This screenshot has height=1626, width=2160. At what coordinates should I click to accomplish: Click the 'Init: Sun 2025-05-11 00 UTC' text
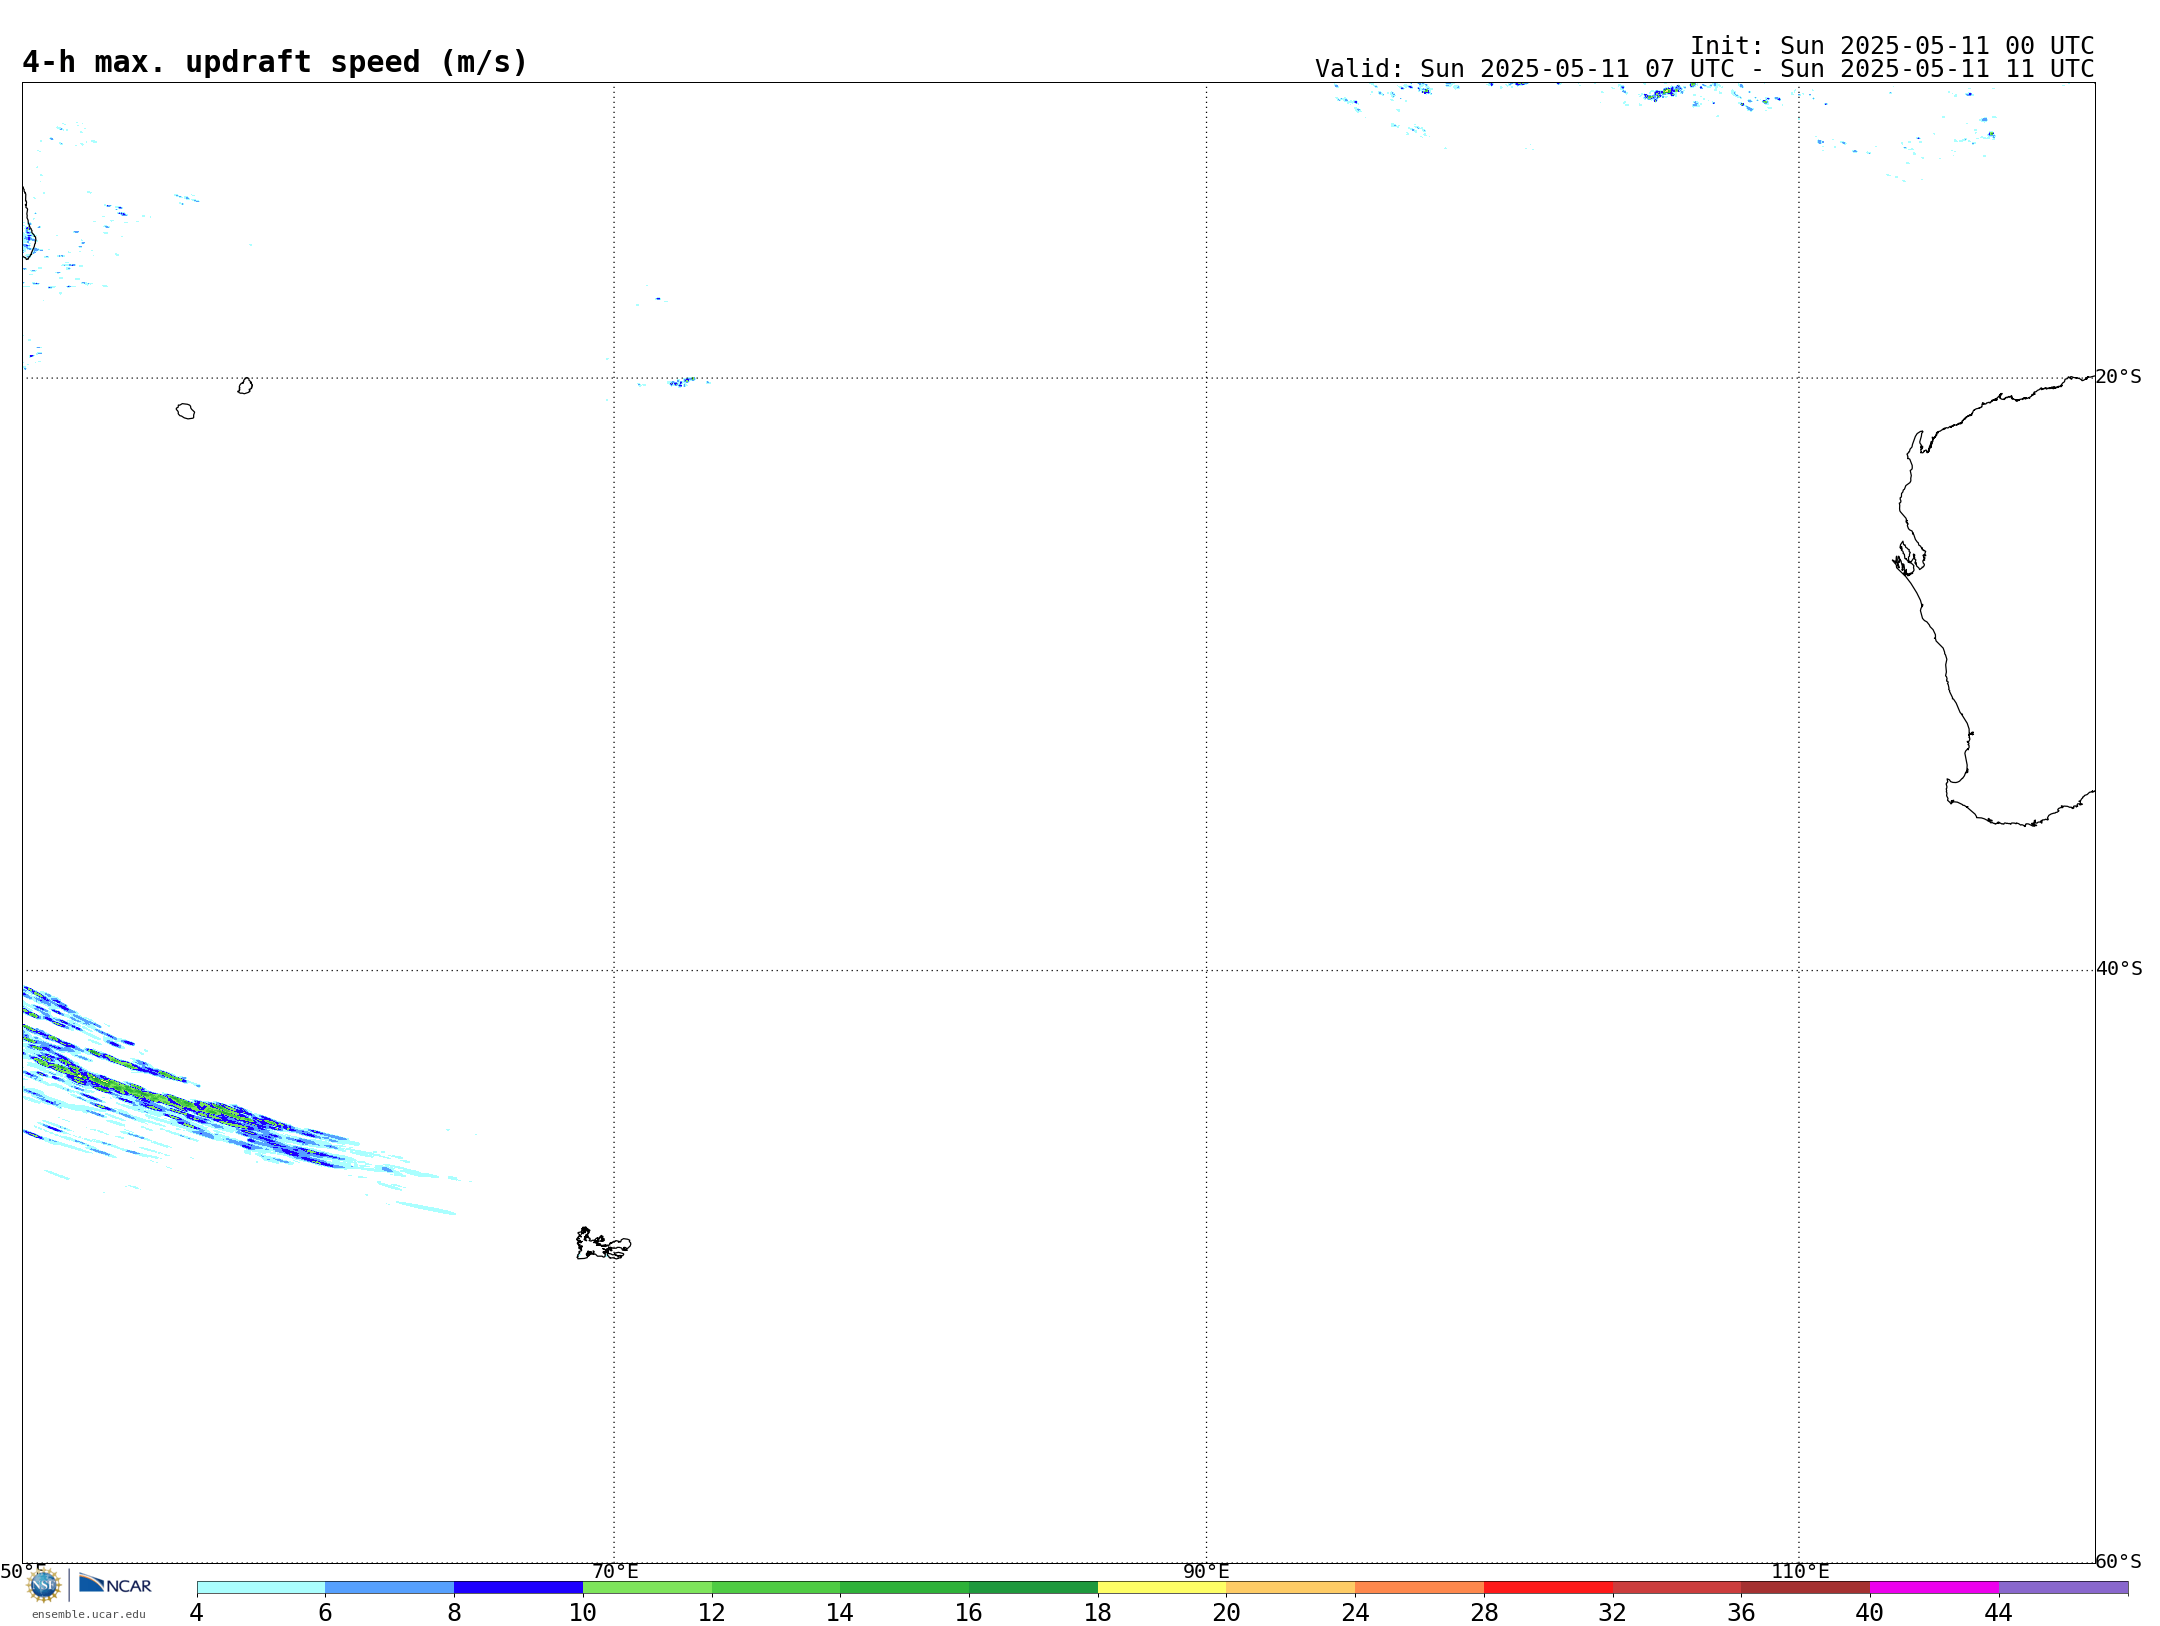pos(1892,46)
